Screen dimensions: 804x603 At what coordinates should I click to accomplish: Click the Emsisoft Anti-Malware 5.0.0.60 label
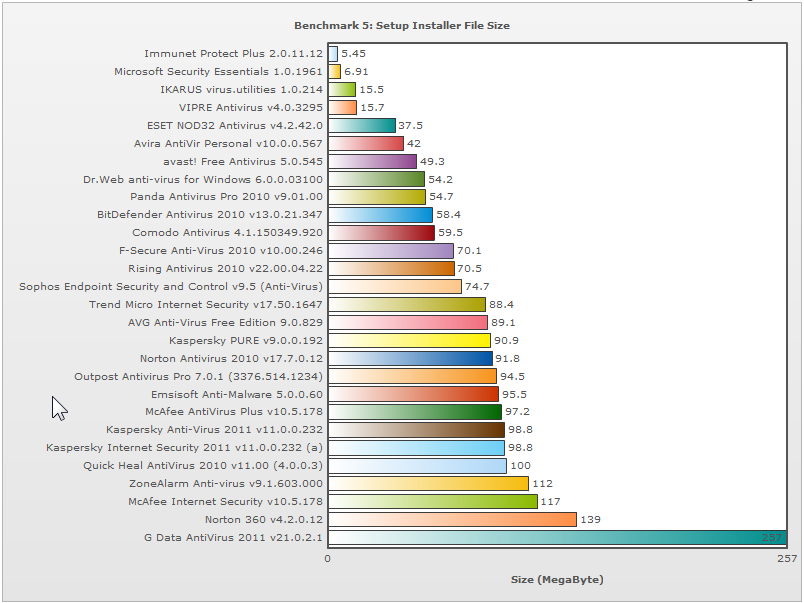(x=237, y=394)
